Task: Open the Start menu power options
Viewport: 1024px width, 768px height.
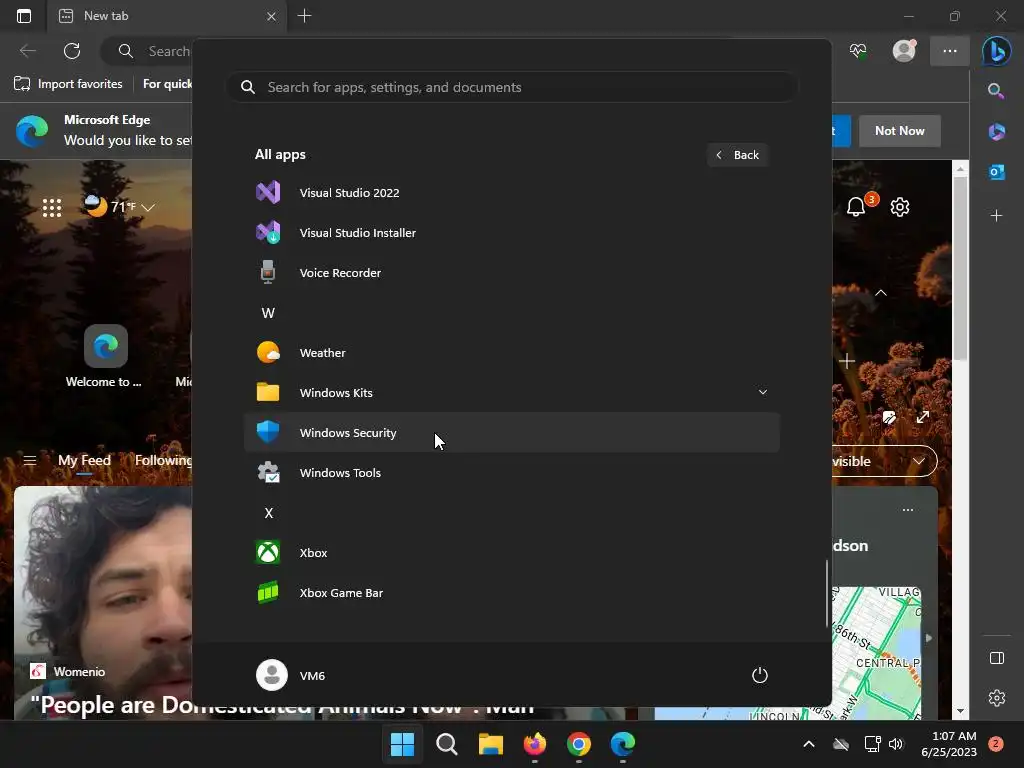Action: [x=760, y=675]
